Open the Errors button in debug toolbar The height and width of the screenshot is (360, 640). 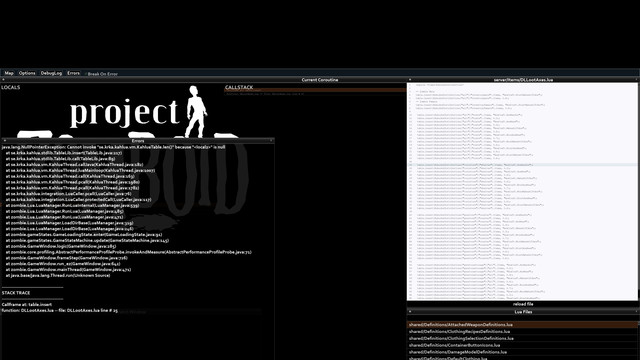tap(73, 73)
